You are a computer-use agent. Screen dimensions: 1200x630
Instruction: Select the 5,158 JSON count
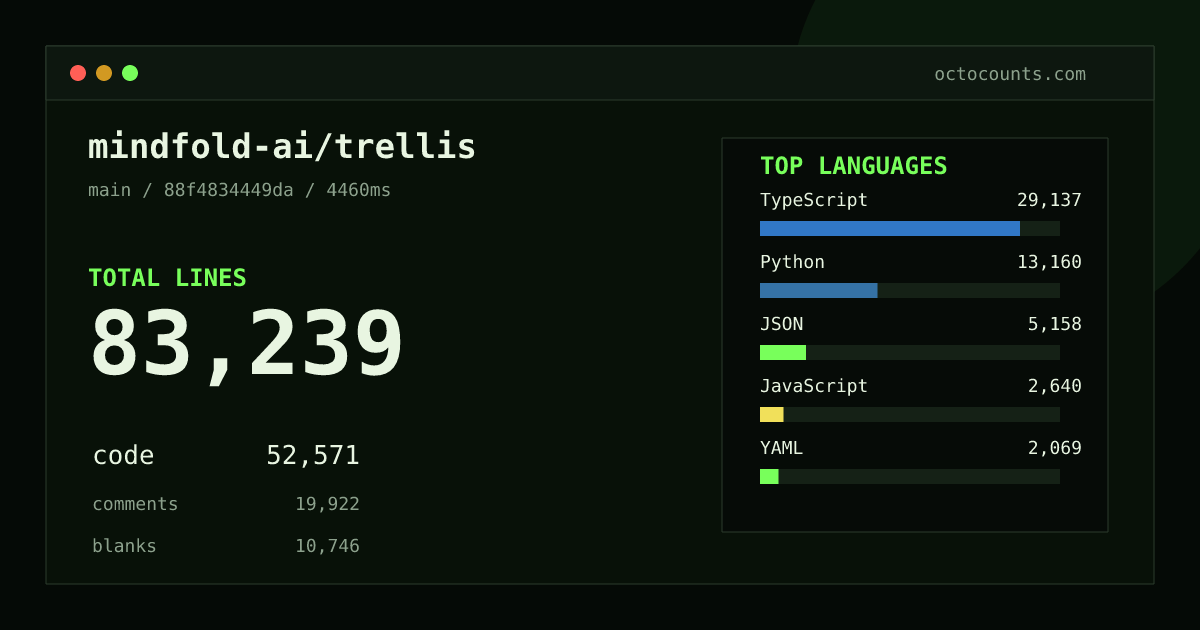pos(1055,324)
